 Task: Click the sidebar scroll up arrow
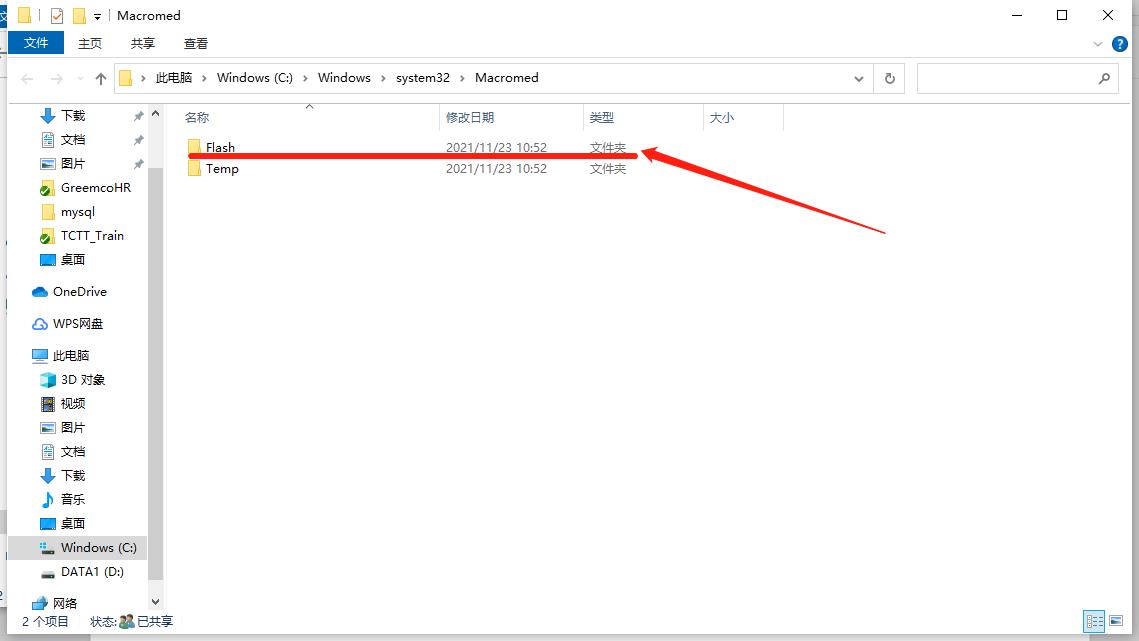point(155,114)
